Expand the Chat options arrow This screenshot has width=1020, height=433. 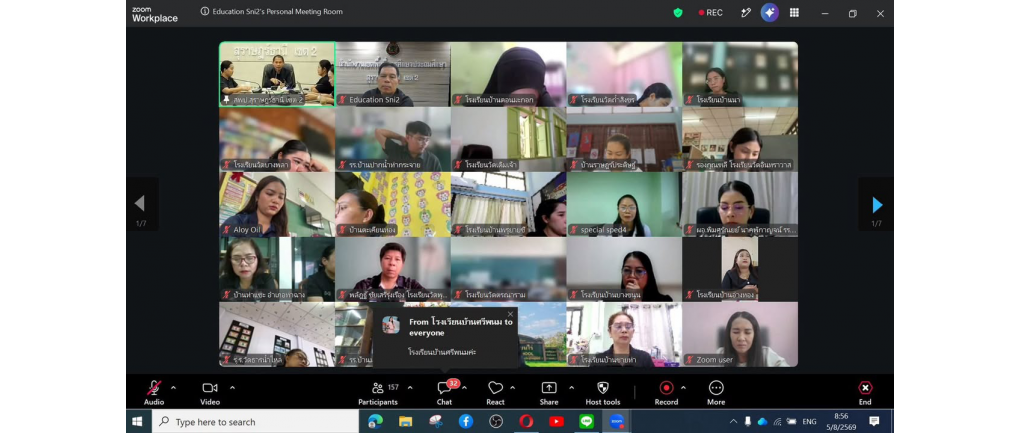[x=464, y=387]
